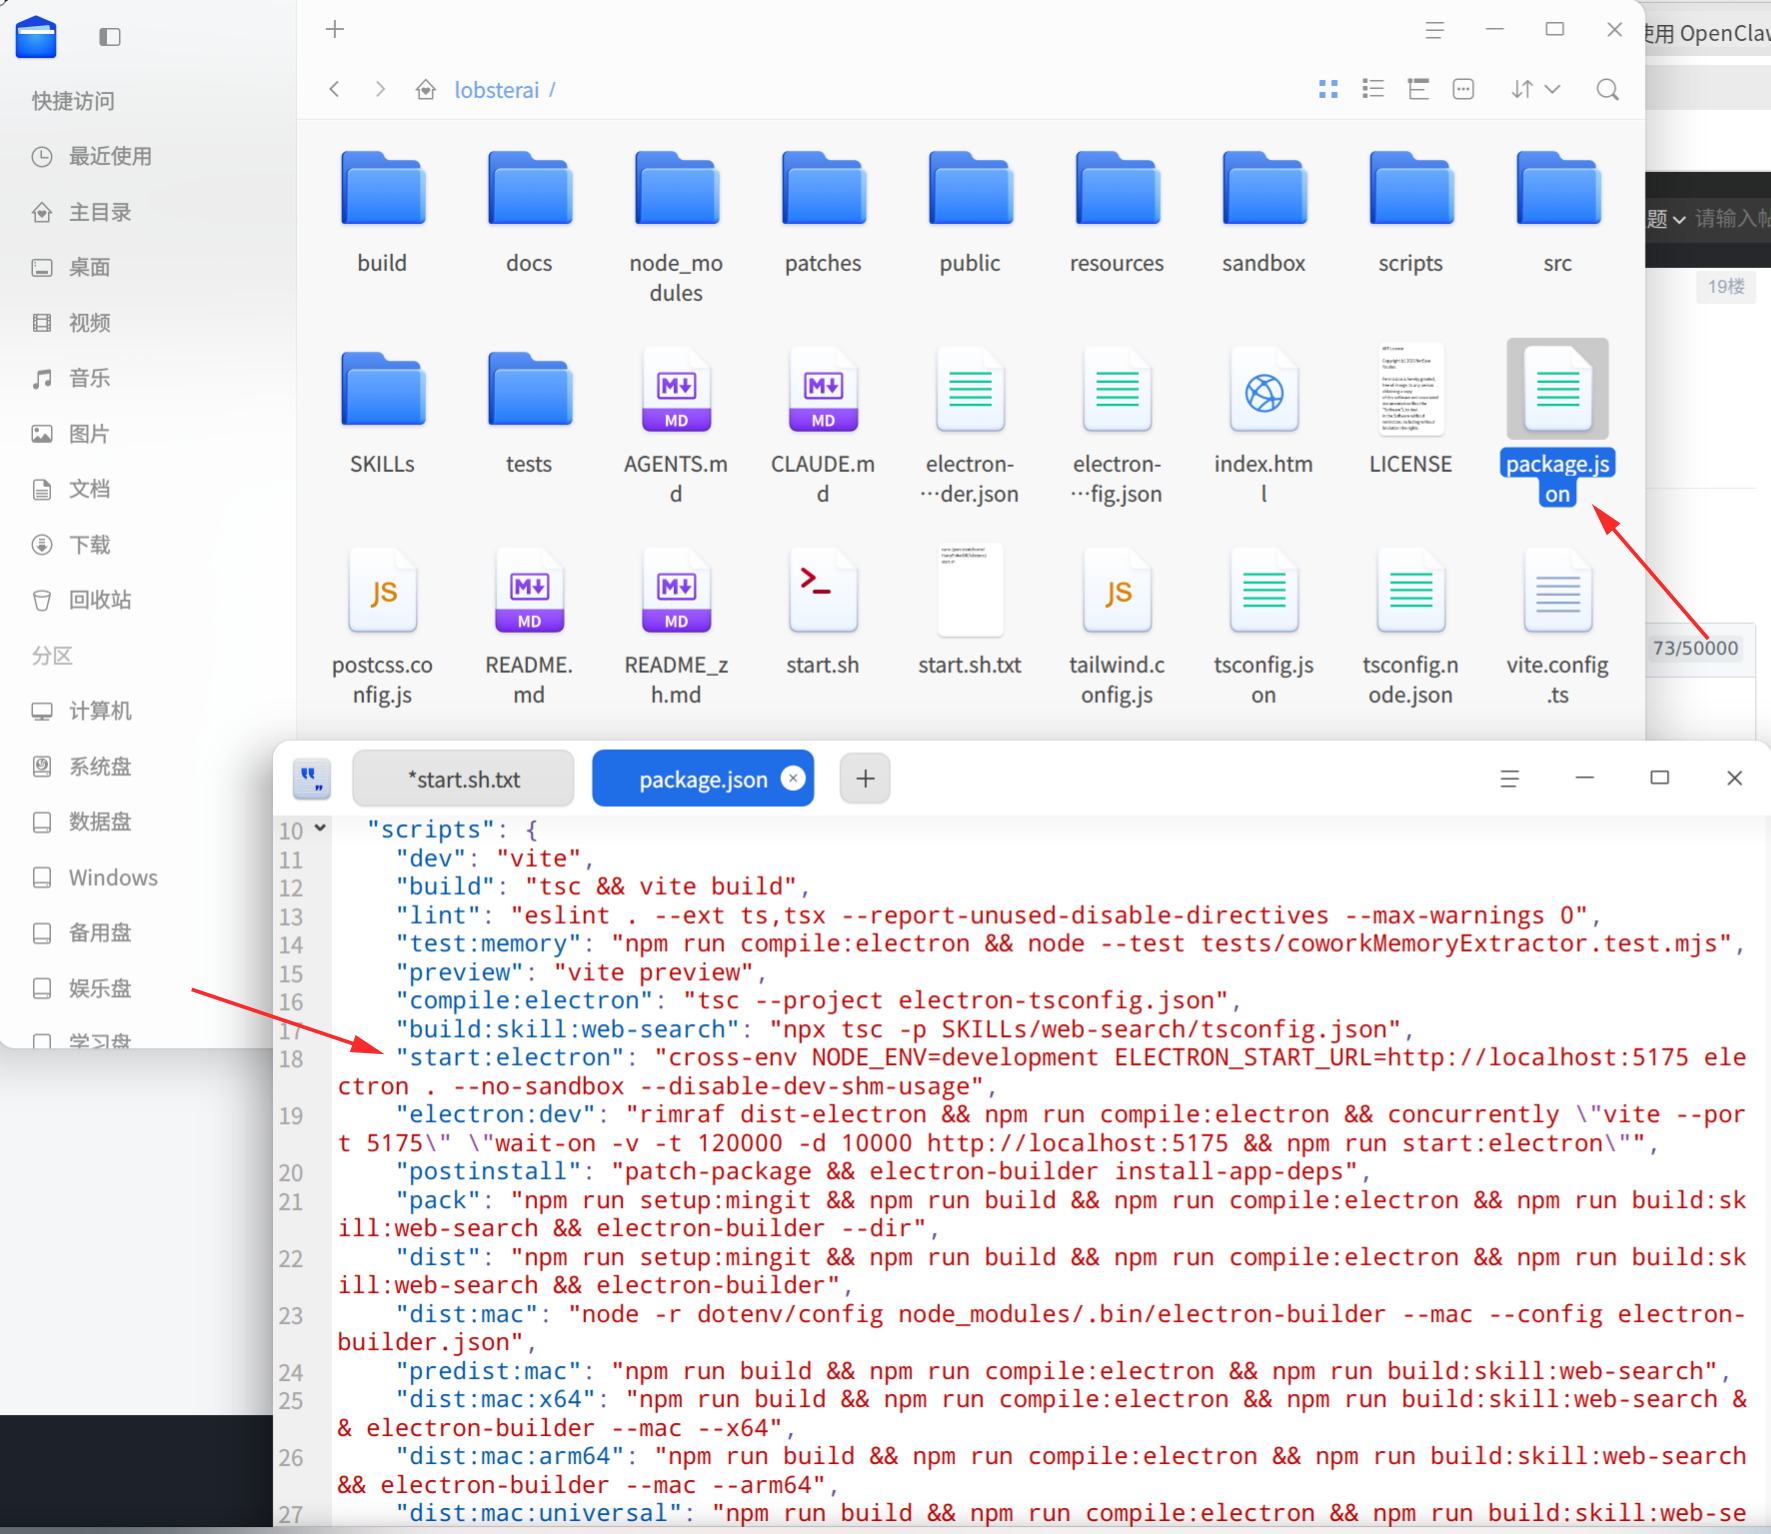1771x1534 pixels.
Task: Select the tsconfig.node.json file icon
Action: click(1411, 590)
